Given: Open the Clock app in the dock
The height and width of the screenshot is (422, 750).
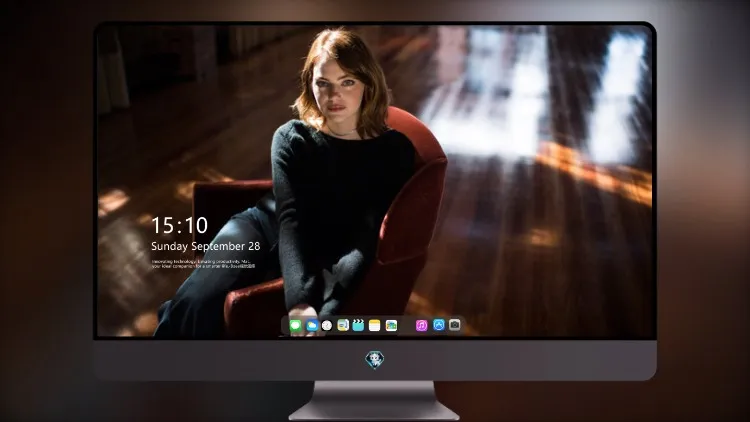Looking at the screenshot, I should [x=327, y=325].
